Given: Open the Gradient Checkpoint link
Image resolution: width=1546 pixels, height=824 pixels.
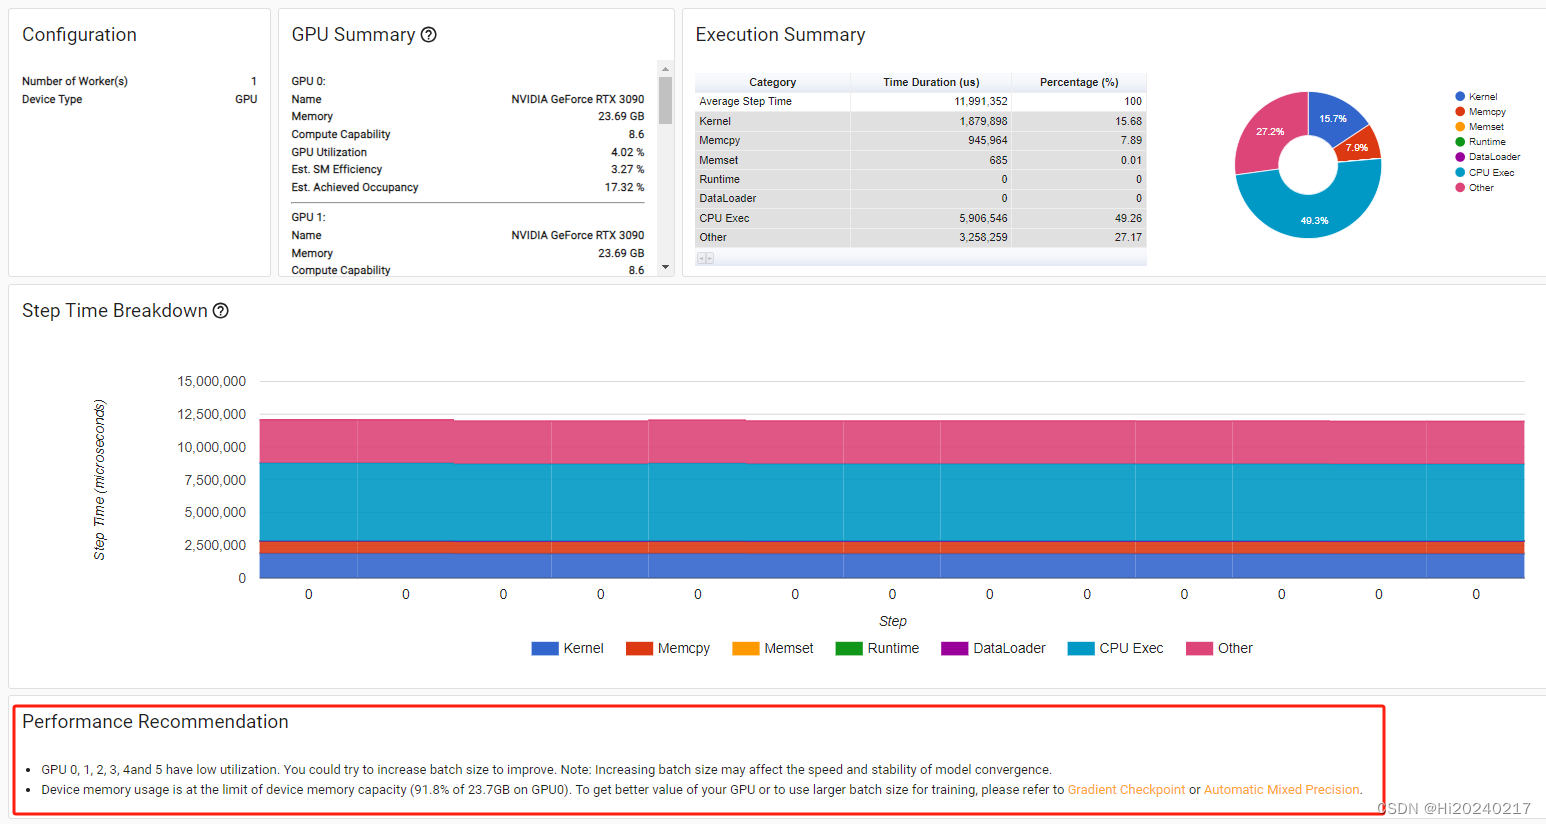Looking at the screenshot, I should point(1126,790).
